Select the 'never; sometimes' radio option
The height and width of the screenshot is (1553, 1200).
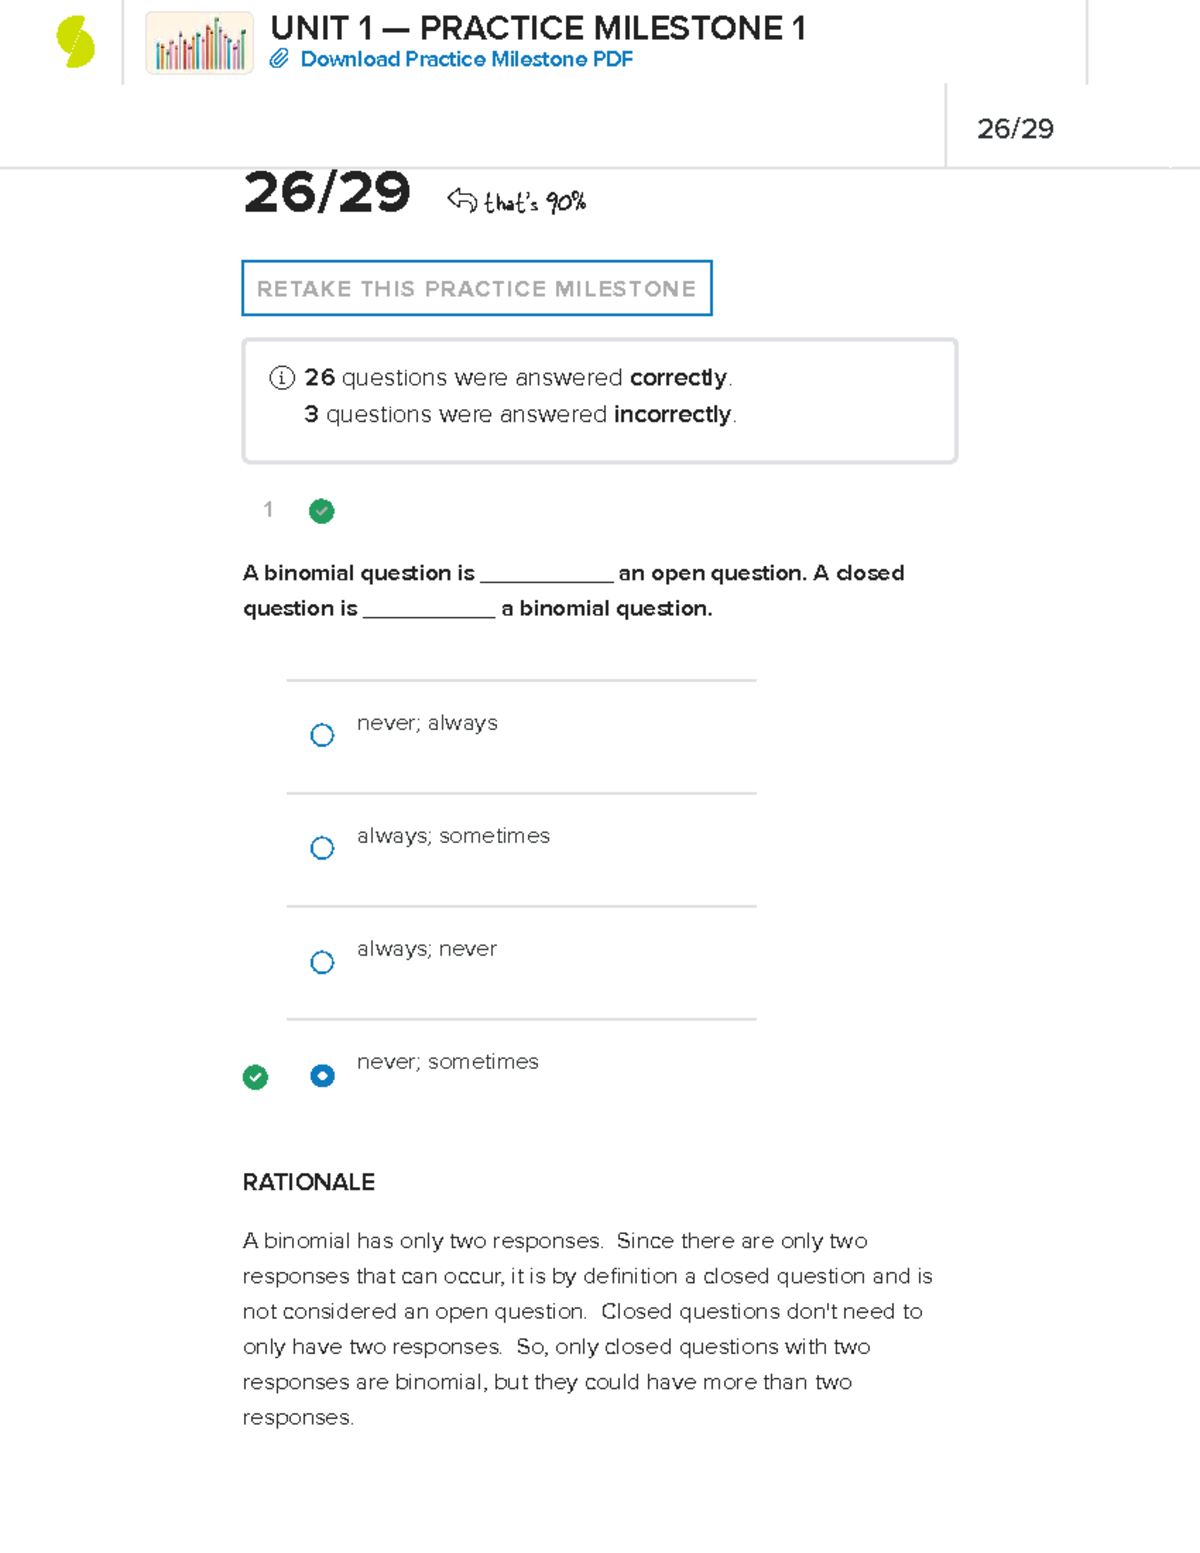click(322, 1076)
